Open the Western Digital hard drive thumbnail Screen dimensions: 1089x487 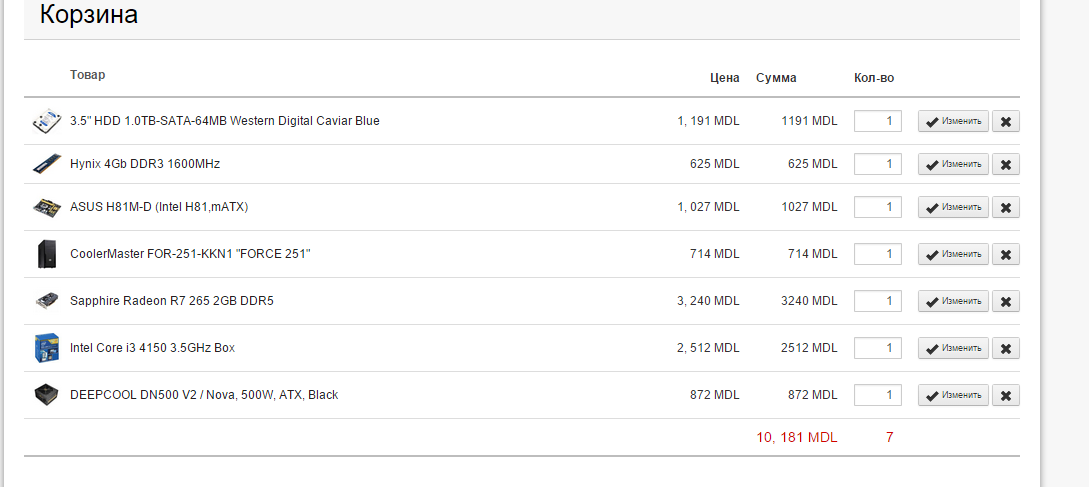coord(47,121)
